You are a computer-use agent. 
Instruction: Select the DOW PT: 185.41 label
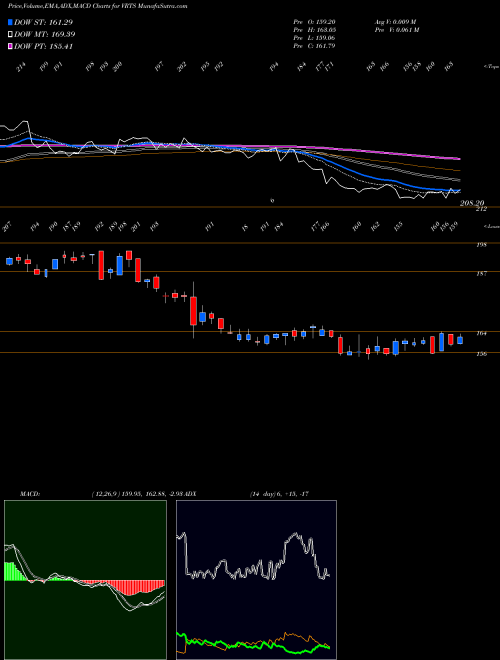pyautogui.click(x=43, y=46)
